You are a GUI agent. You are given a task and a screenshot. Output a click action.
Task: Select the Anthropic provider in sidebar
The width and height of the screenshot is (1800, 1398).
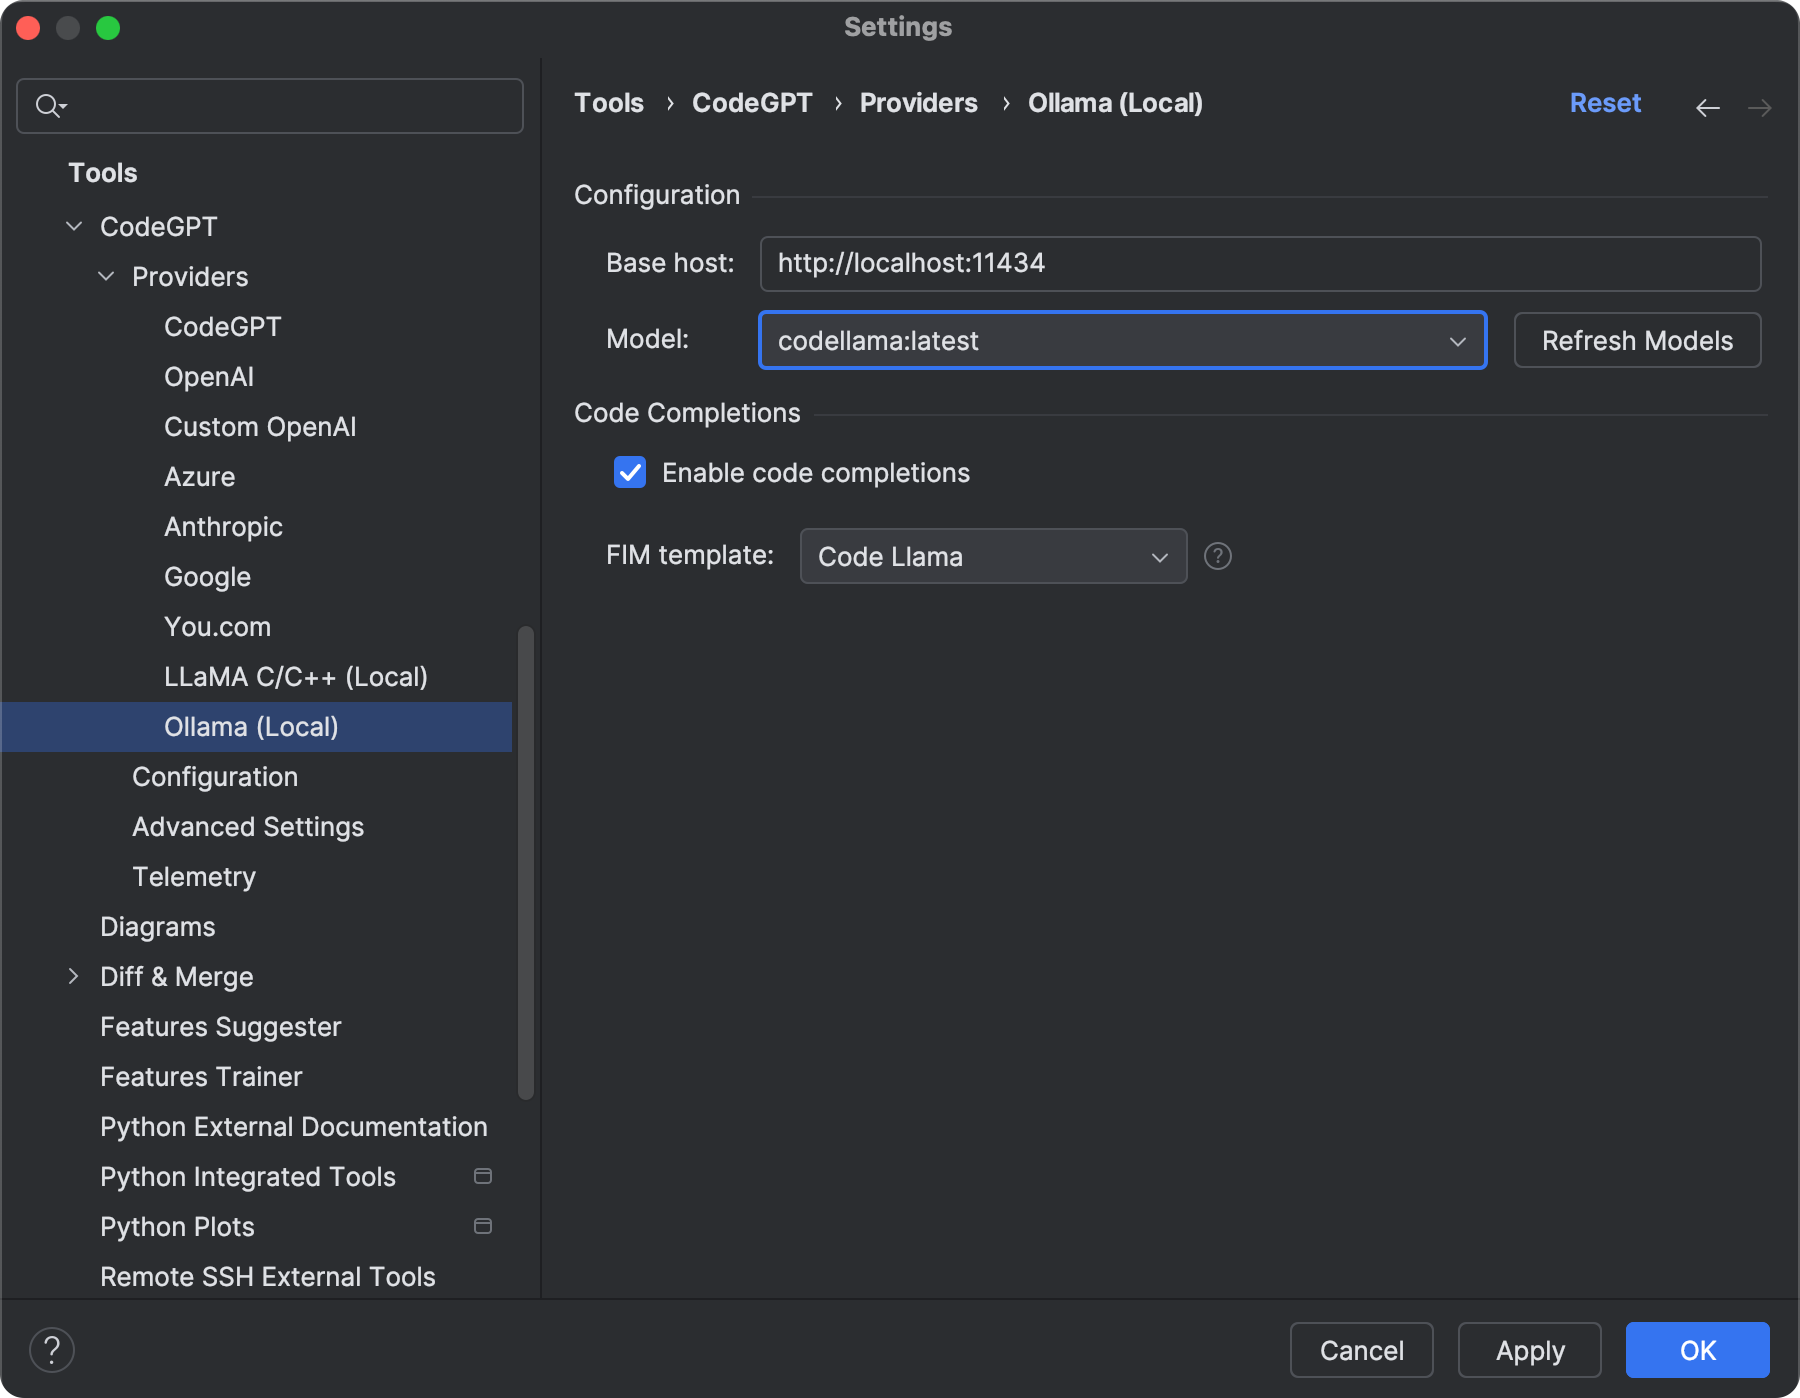coord(223,527)
